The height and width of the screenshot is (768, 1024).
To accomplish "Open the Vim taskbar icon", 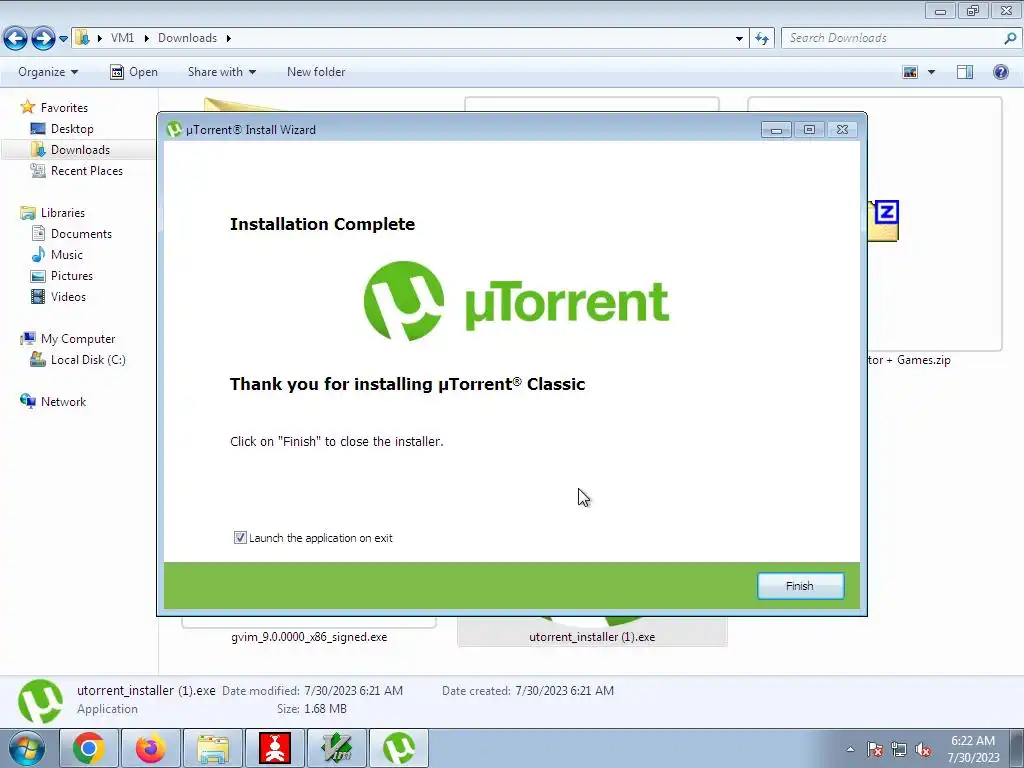I will coord(337,748).
